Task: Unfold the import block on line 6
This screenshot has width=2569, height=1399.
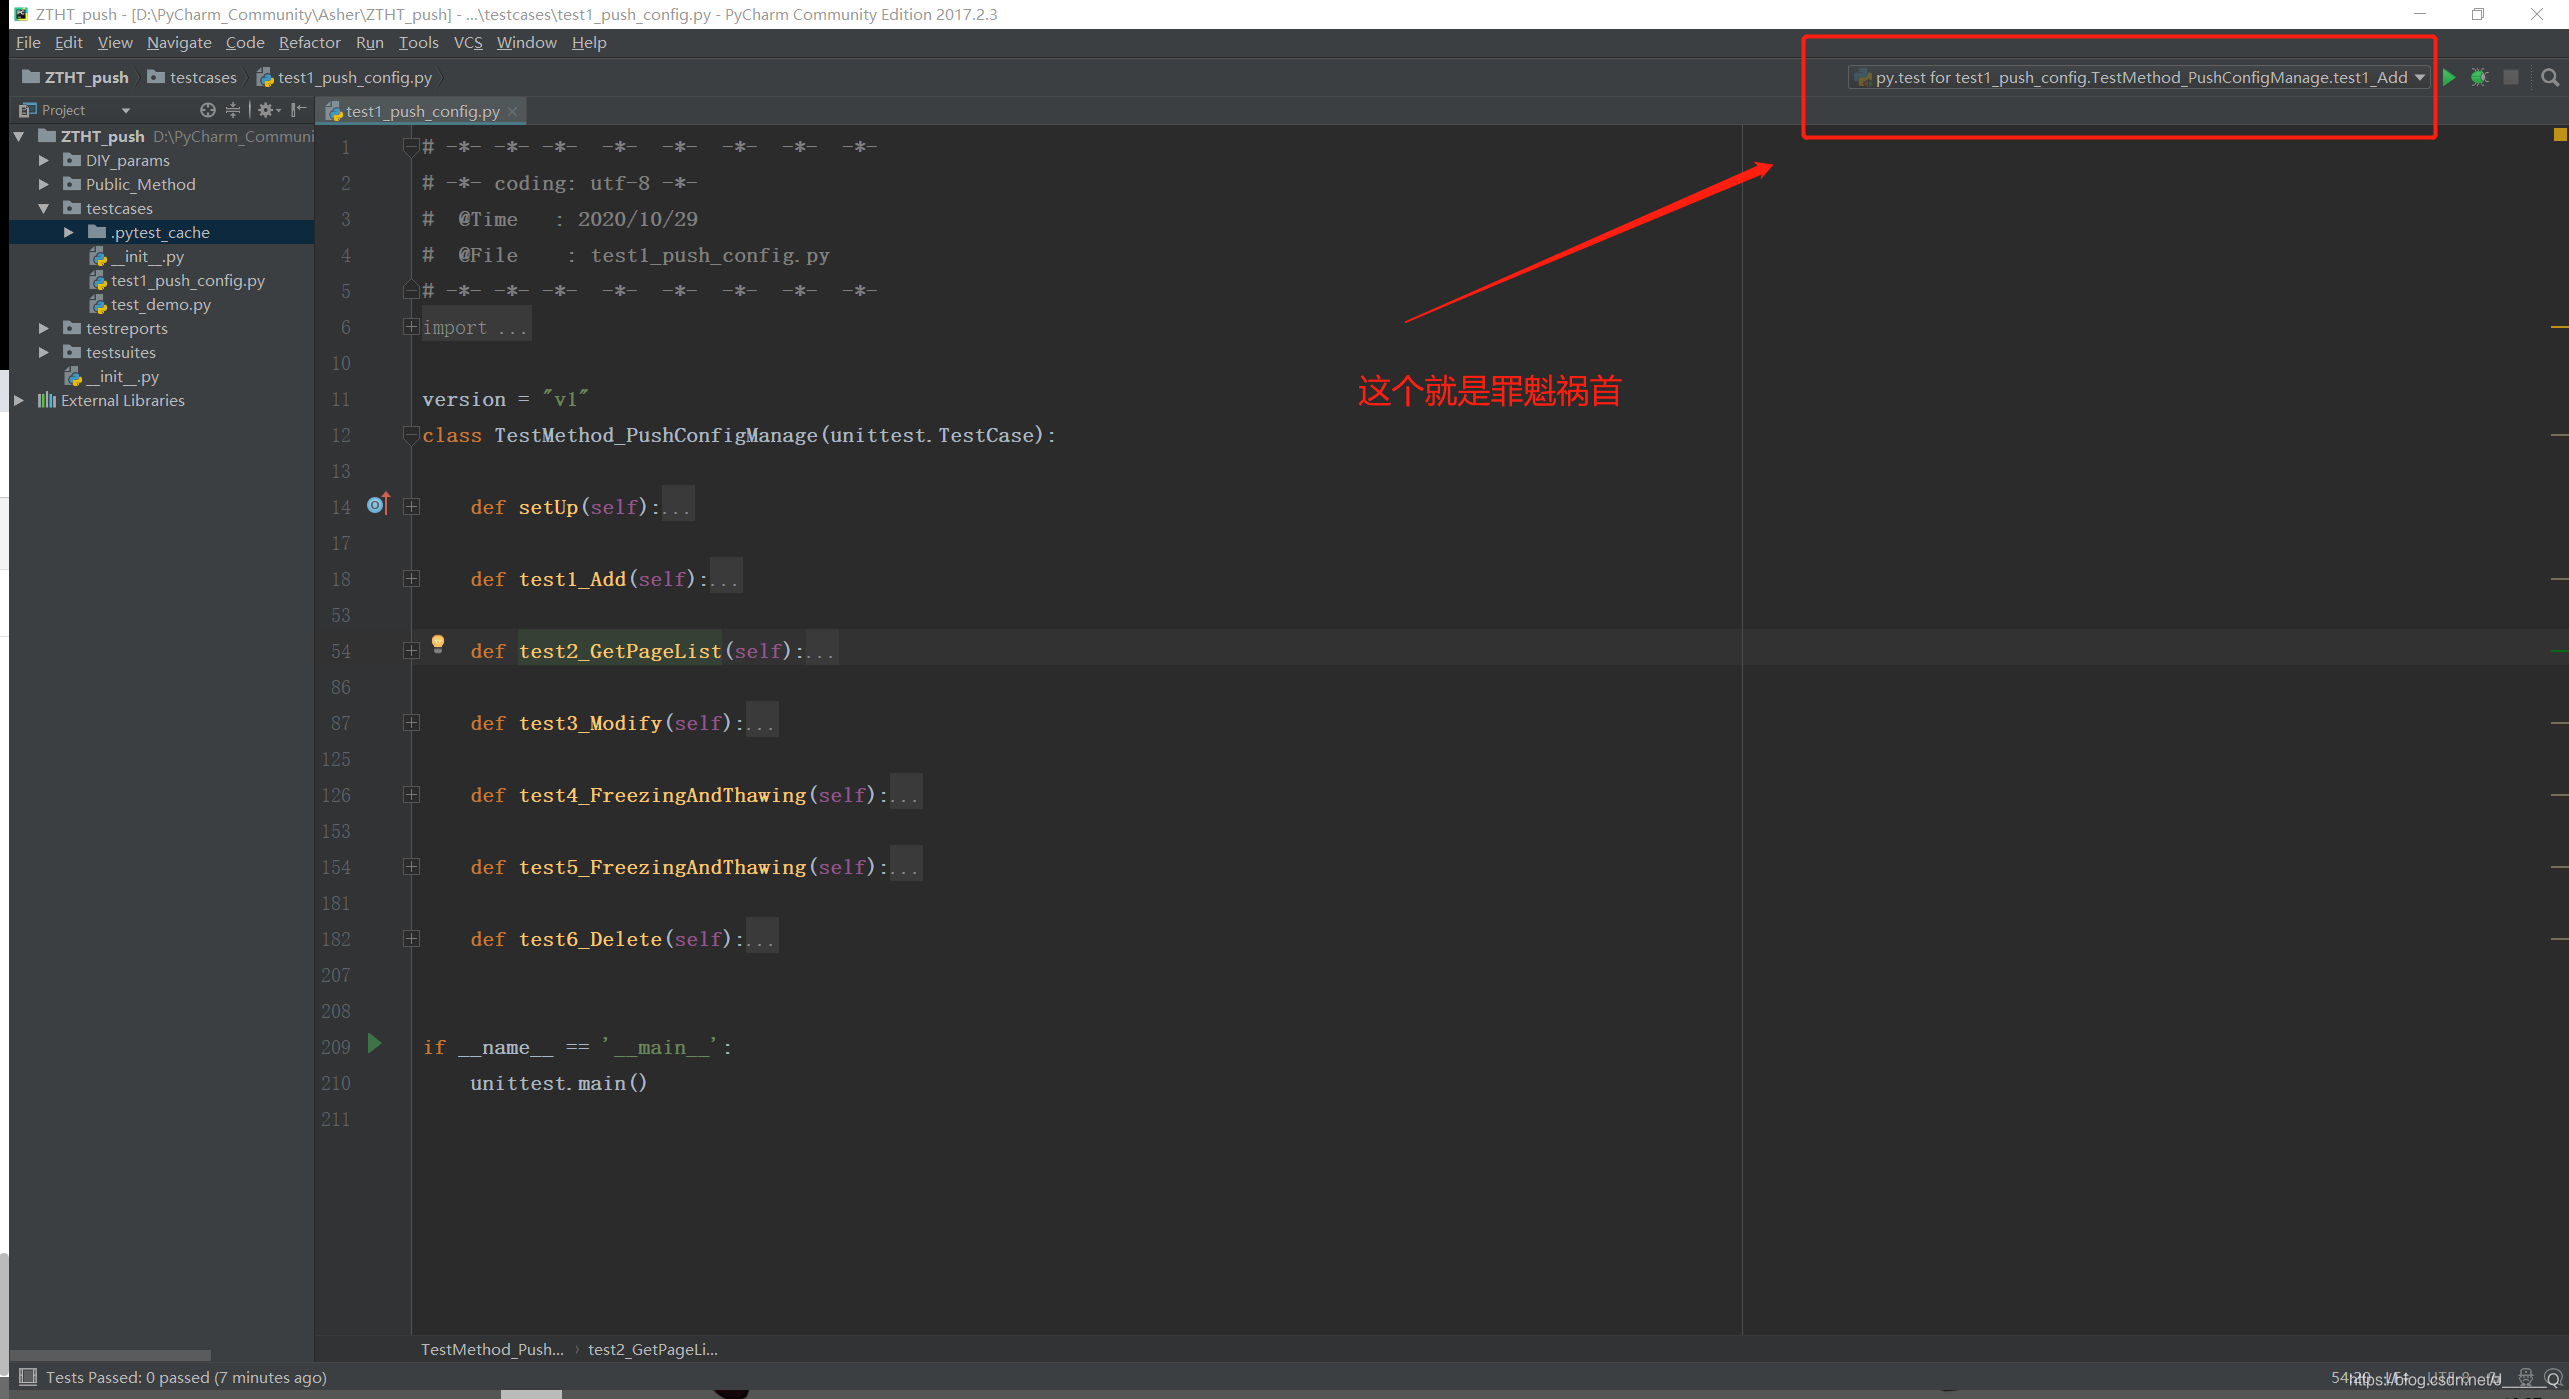Action: 411,327
